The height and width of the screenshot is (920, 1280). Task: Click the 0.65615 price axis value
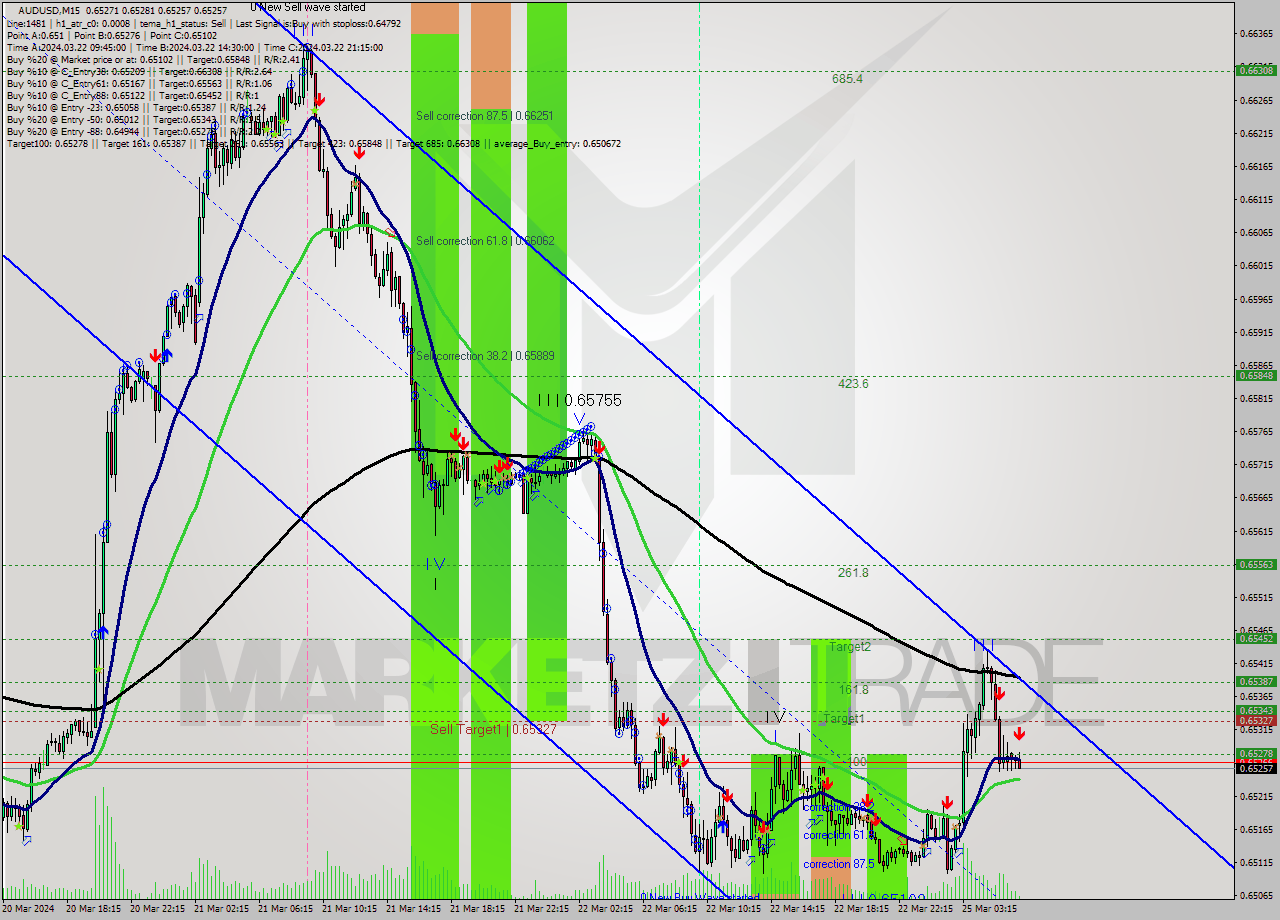(1256, 531)
